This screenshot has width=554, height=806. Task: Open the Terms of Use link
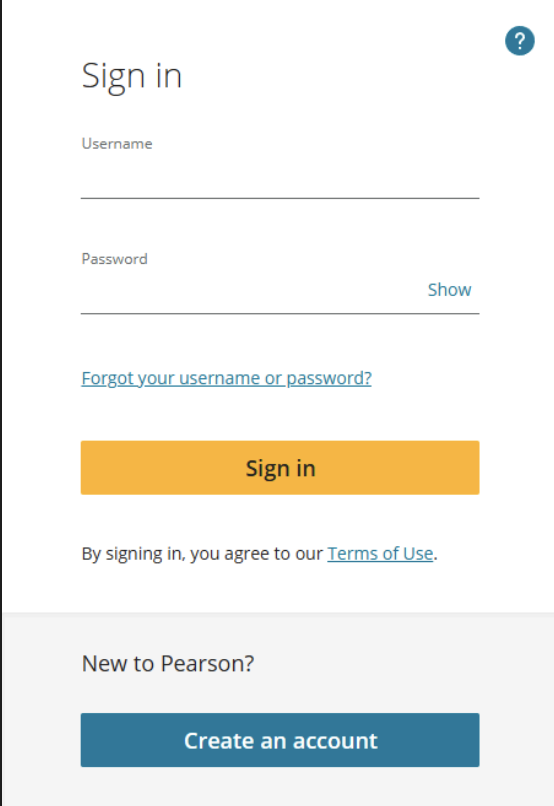click(x=380, y=554)
